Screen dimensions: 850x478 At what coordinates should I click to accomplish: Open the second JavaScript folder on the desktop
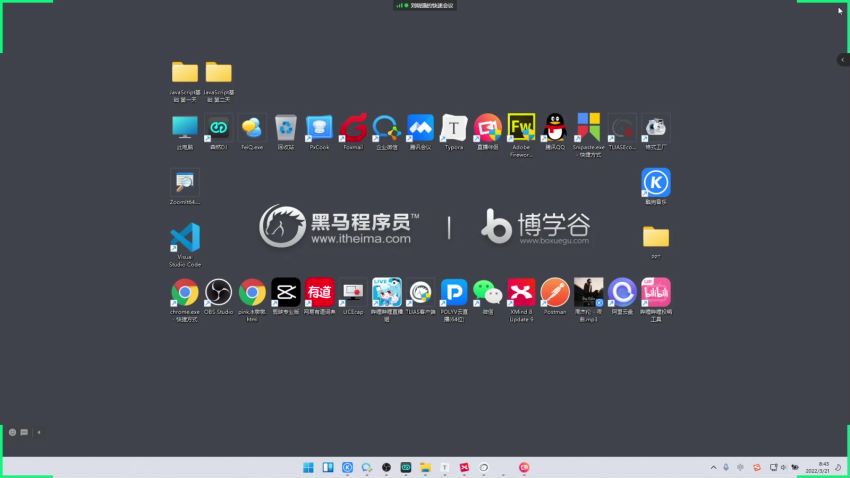click(x=218, y=73)
